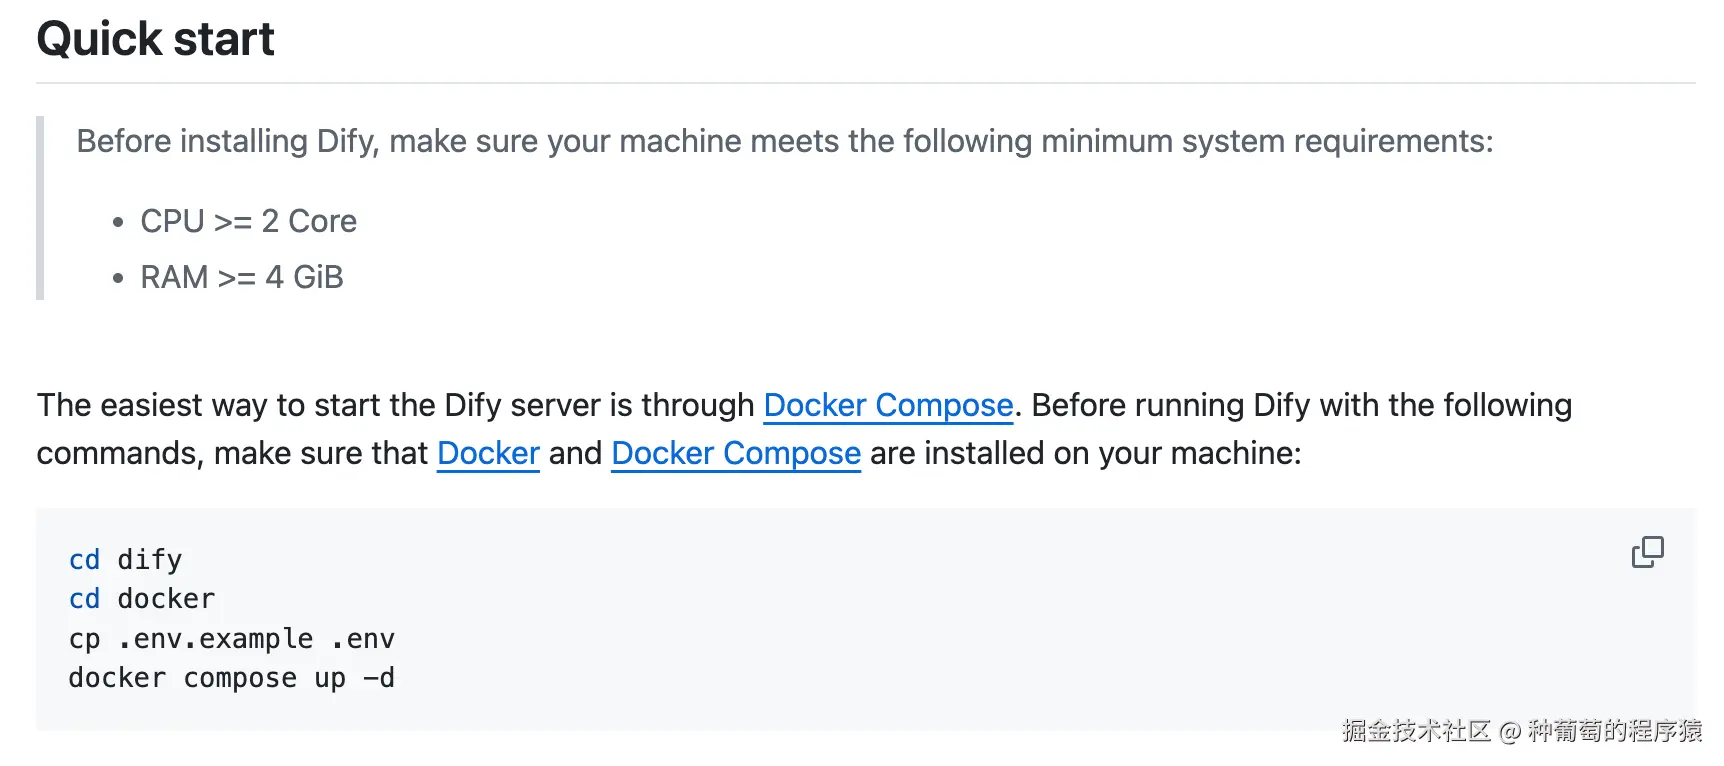Open the Docker link before 'and'
This screenshot has width=1724, height=766.
tap(488, 453)
